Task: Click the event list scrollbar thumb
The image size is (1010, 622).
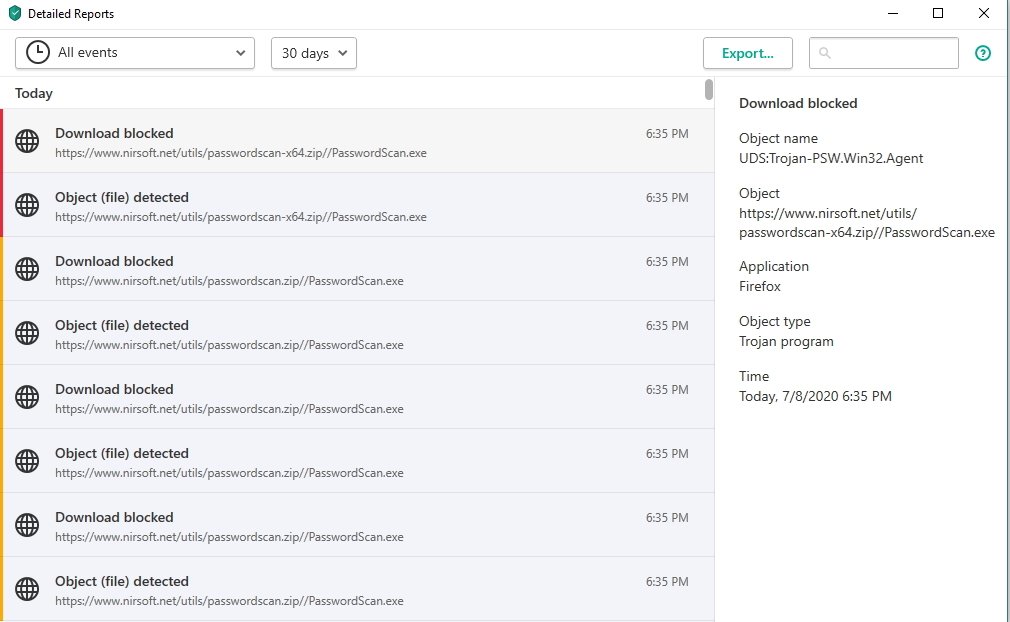Action: [x=709, y=90]
